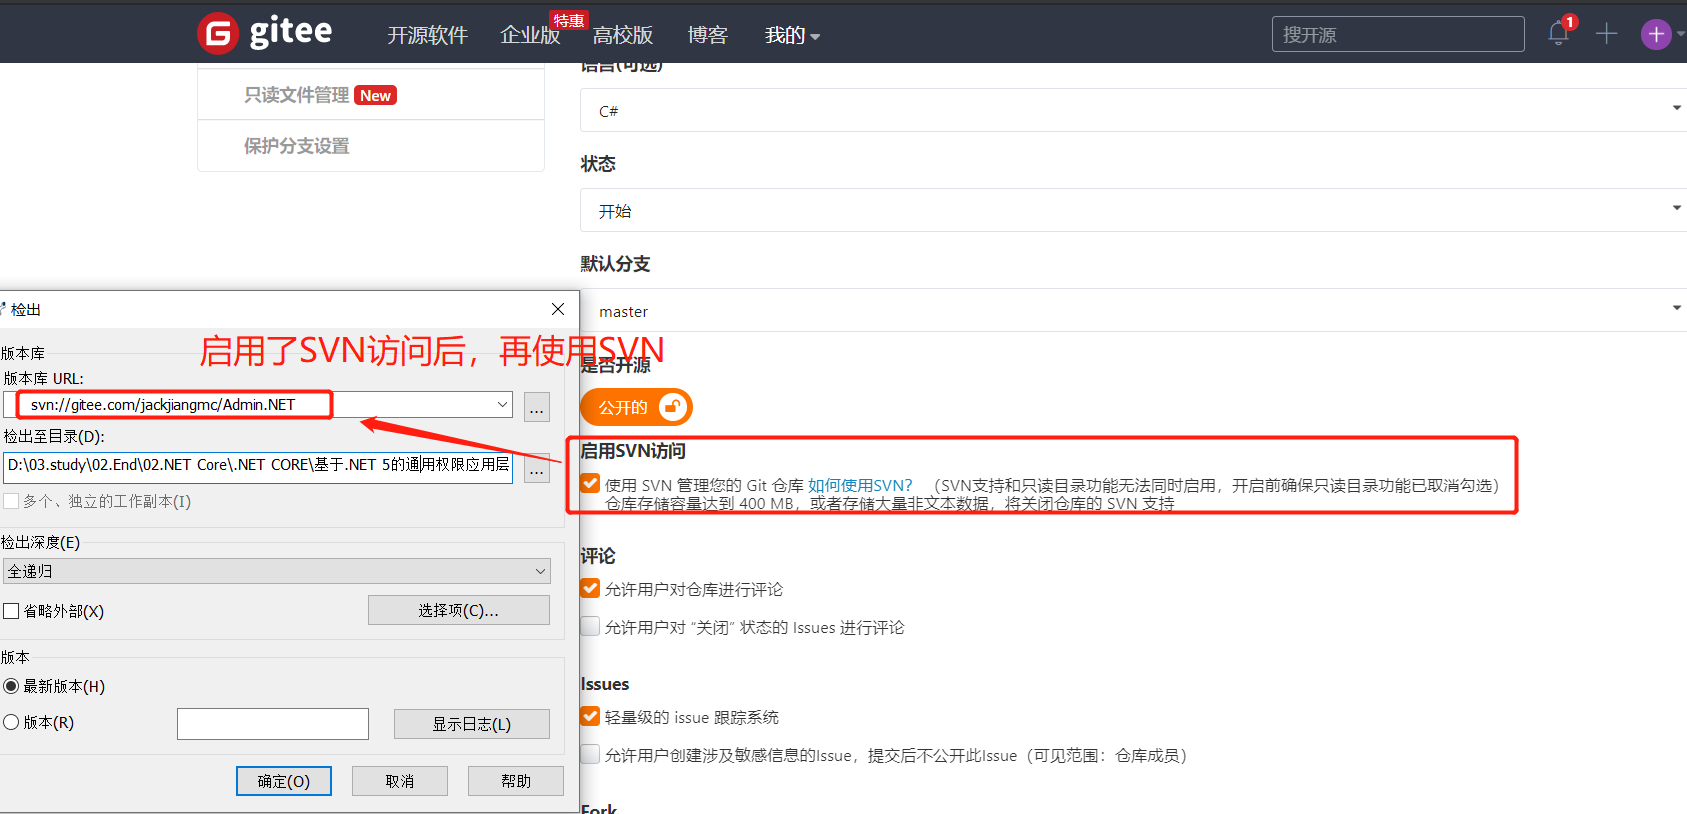Screen dimensions: 1687x814
Task: Click the New badge beside 只读文件管理
Action: coord(376,95)
